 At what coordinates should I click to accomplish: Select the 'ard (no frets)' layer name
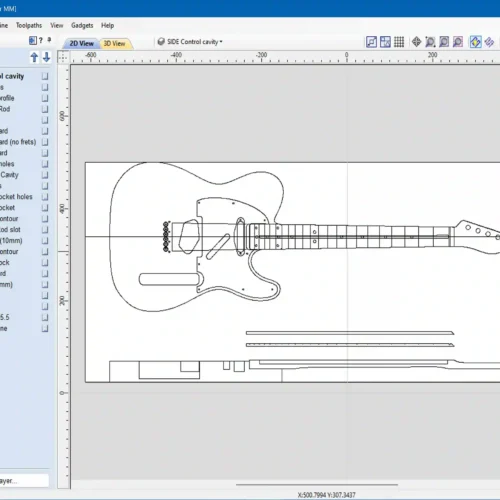[18, 142]
